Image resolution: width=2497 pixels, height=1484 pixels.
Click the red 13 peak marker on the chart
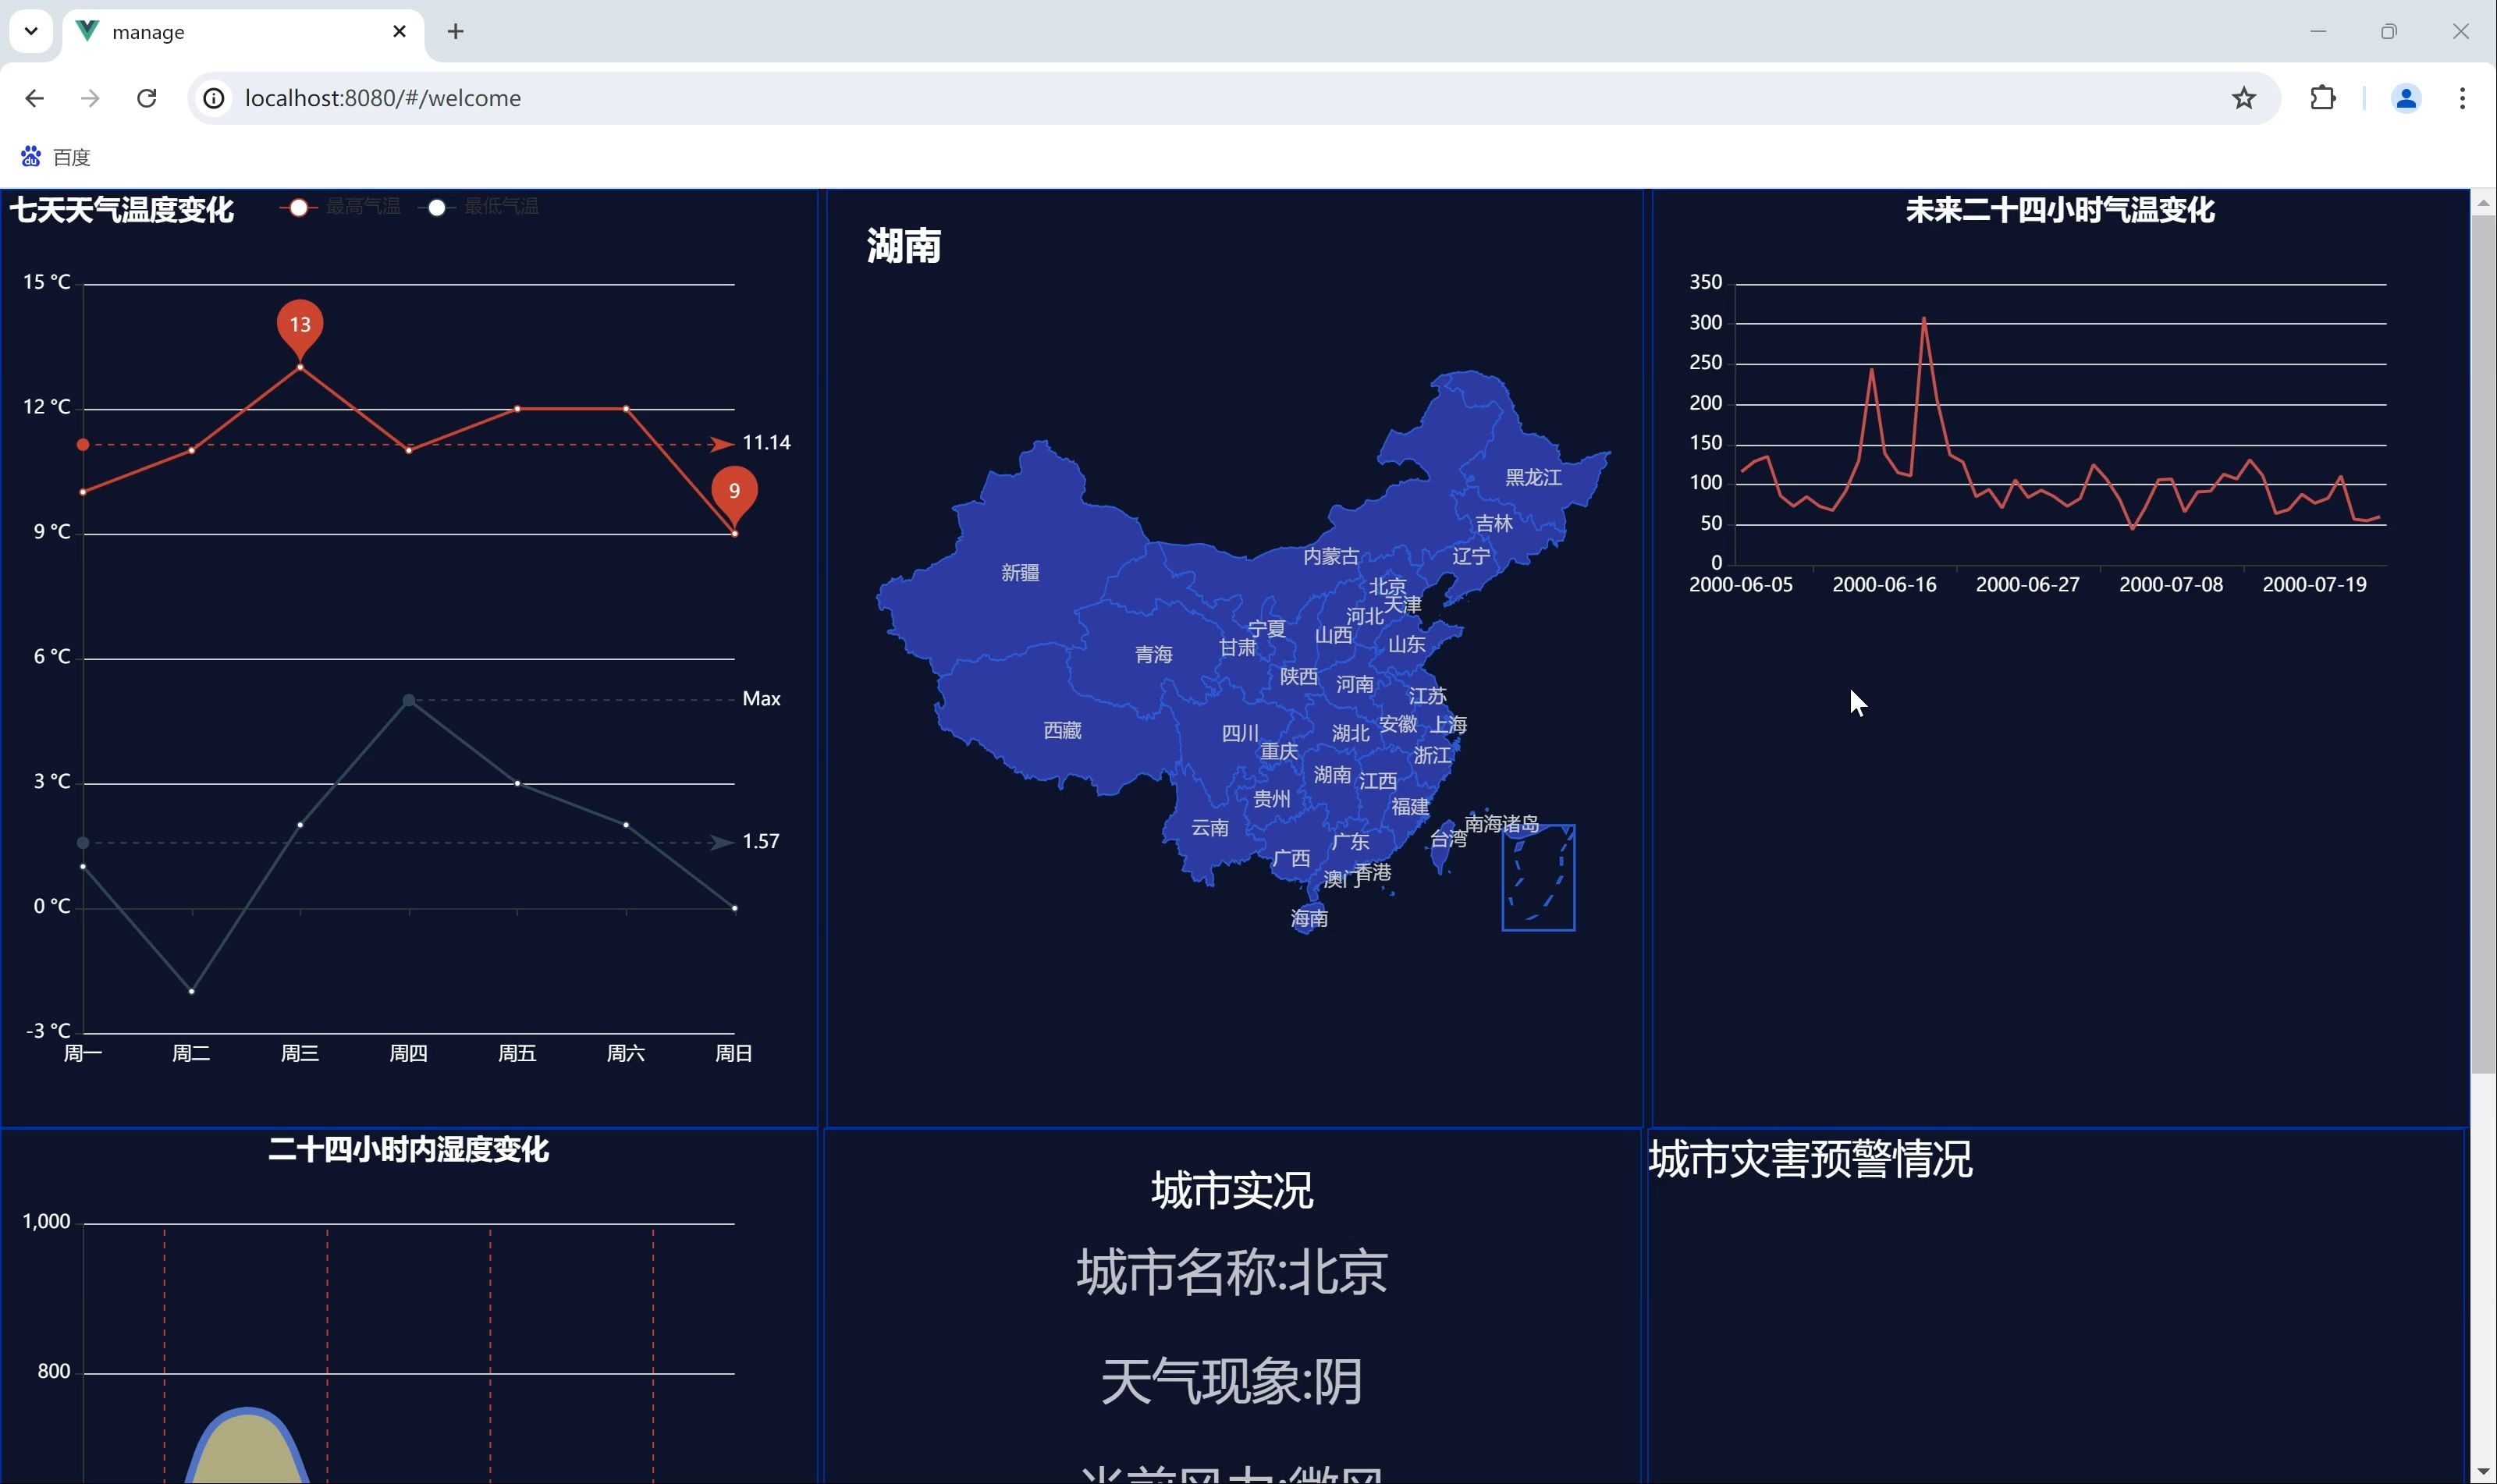300,325
